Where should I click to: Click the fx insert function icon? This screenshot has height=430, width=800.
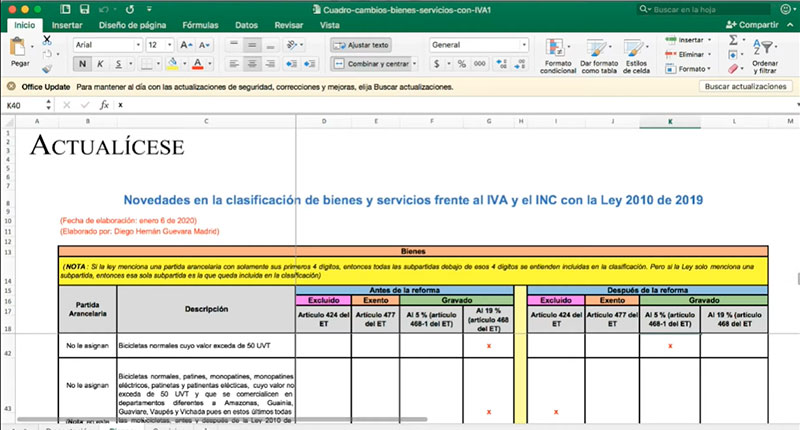pos(104,105)
